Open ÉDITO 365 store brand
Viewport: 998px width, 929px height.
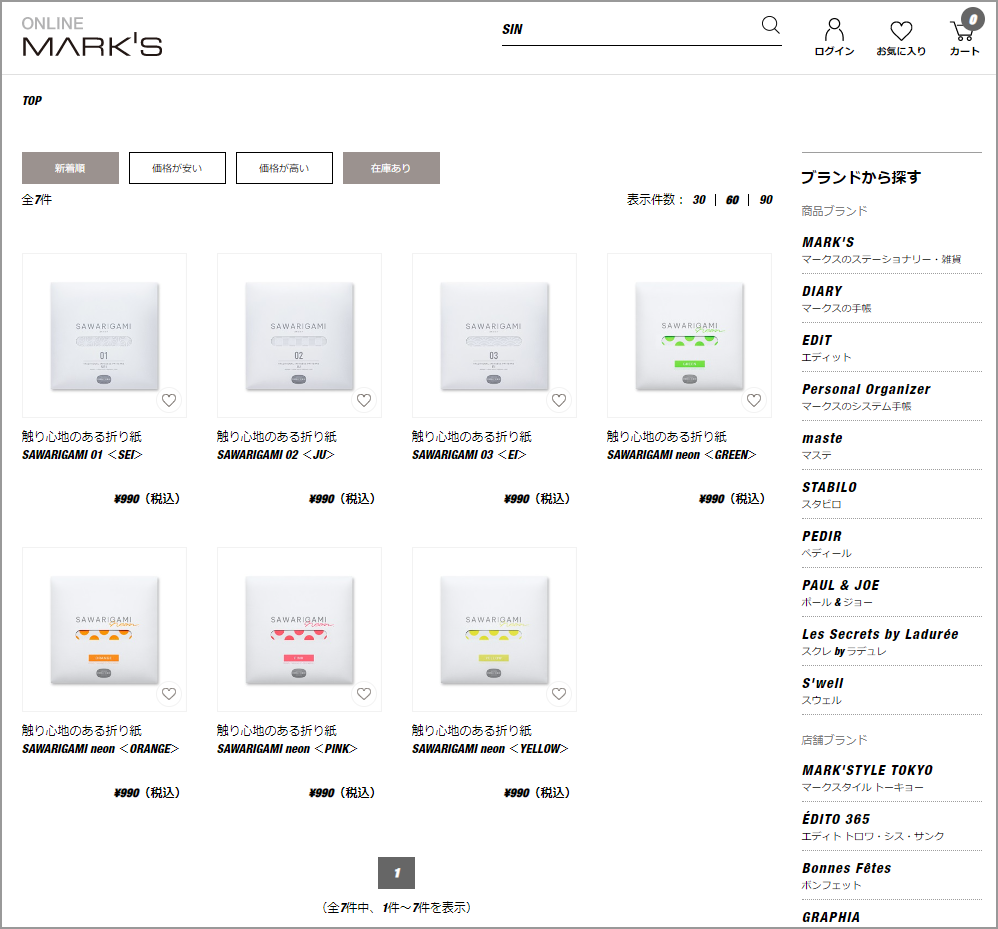point(891,827)
